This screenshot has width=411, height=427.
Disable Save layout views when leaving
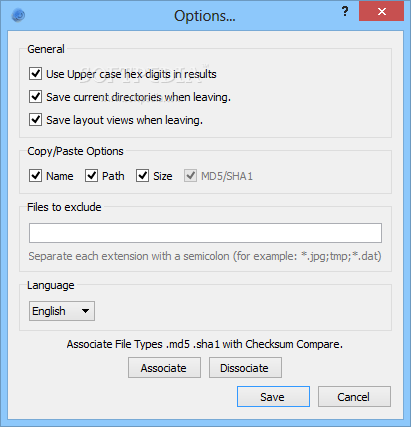coord(35,120)
